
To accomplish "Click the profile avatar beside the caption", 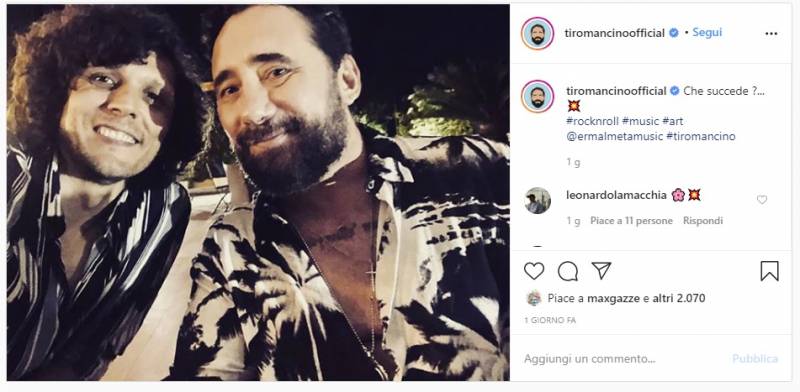I will pos(537,96).
